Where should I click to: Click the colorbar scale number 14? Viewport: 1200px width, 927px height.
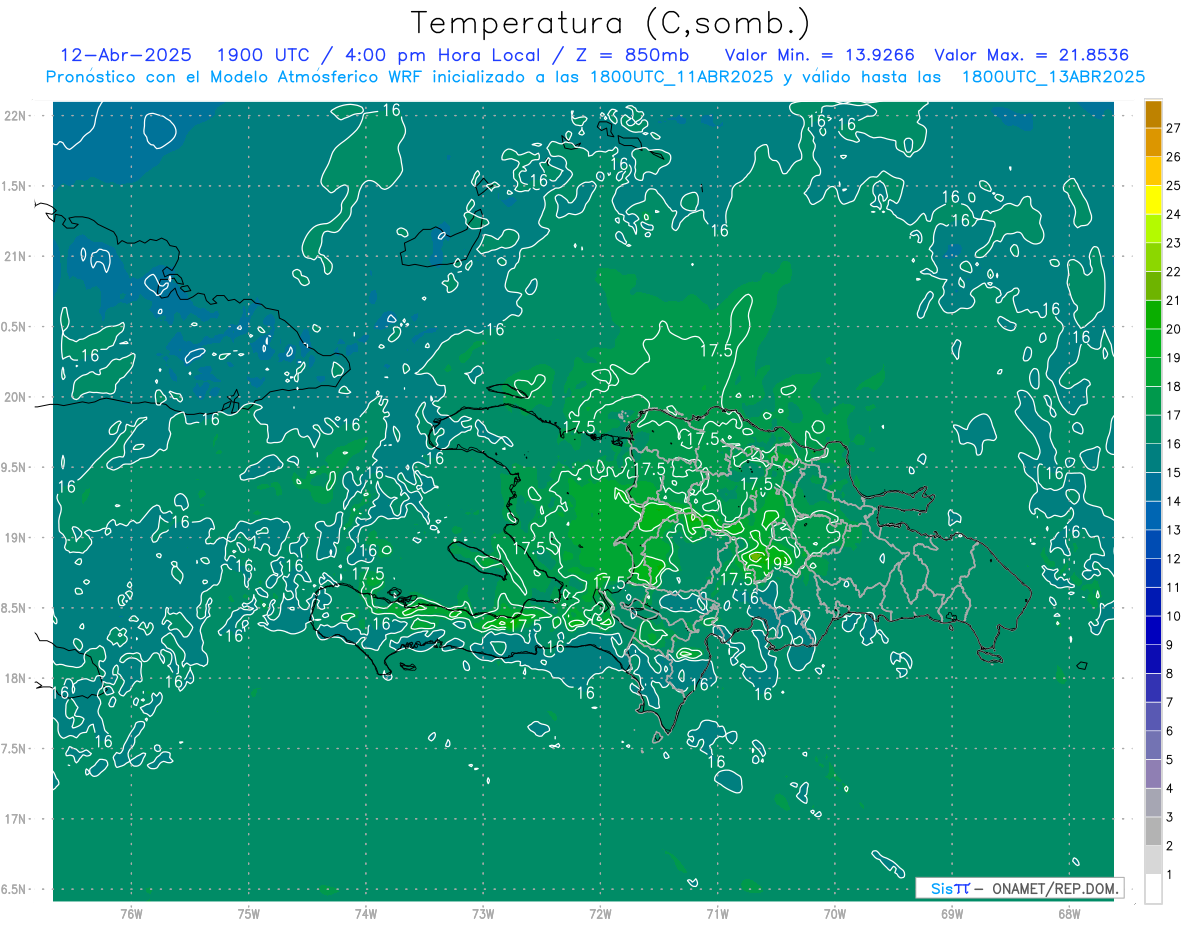click(x=1173, y=501)
